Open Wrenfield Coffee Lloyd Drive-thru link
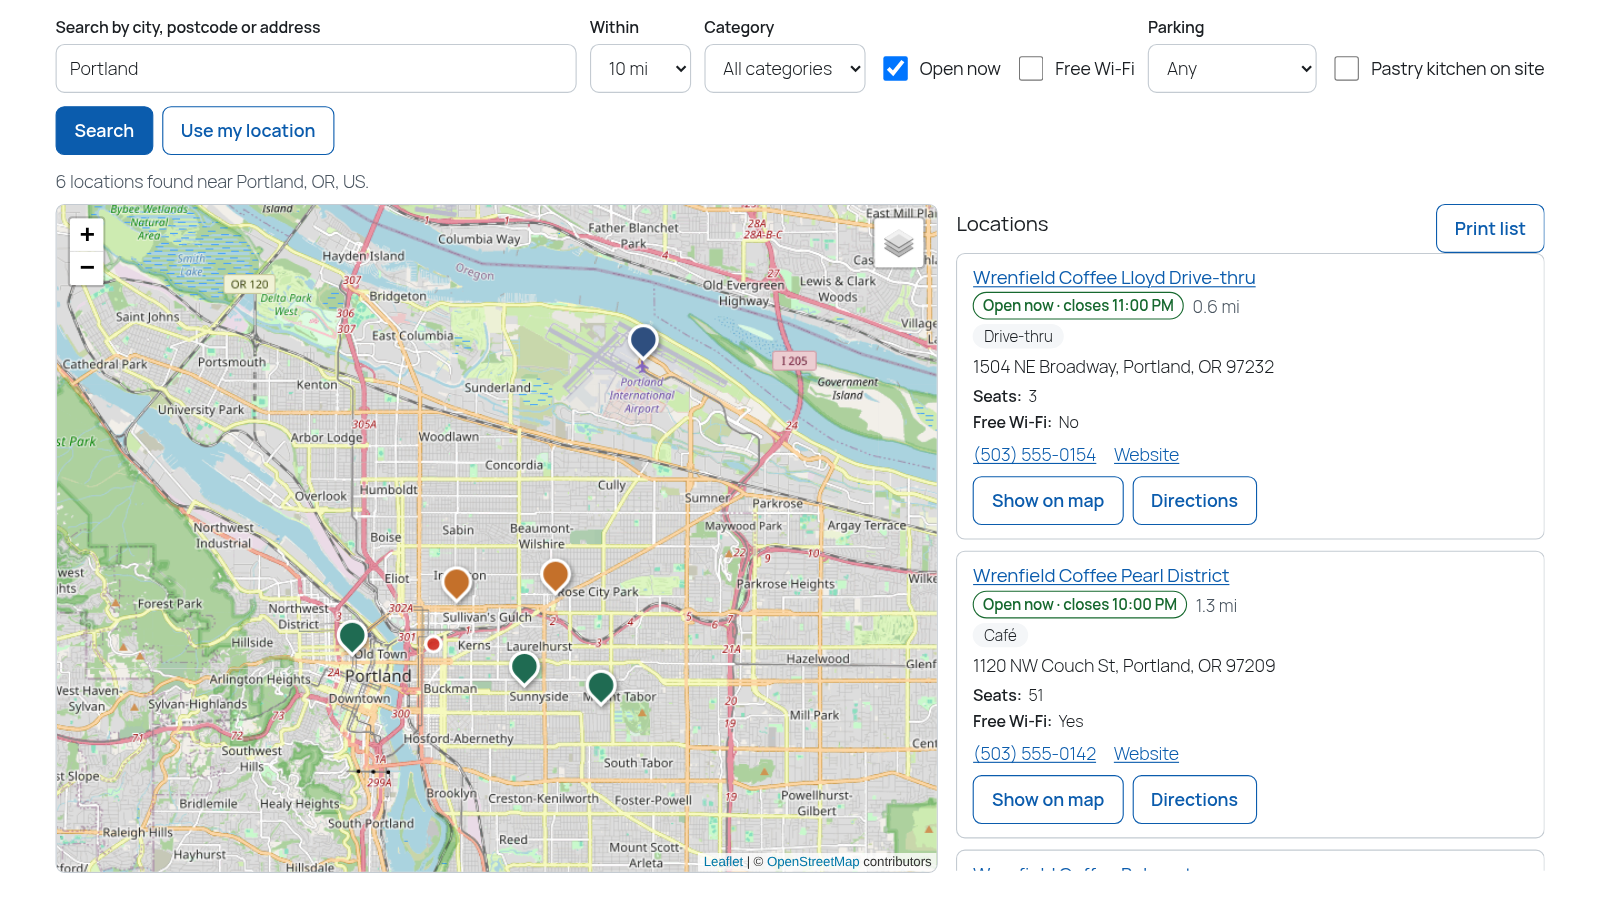The image size is (1600, 900). pos(1114,277)
